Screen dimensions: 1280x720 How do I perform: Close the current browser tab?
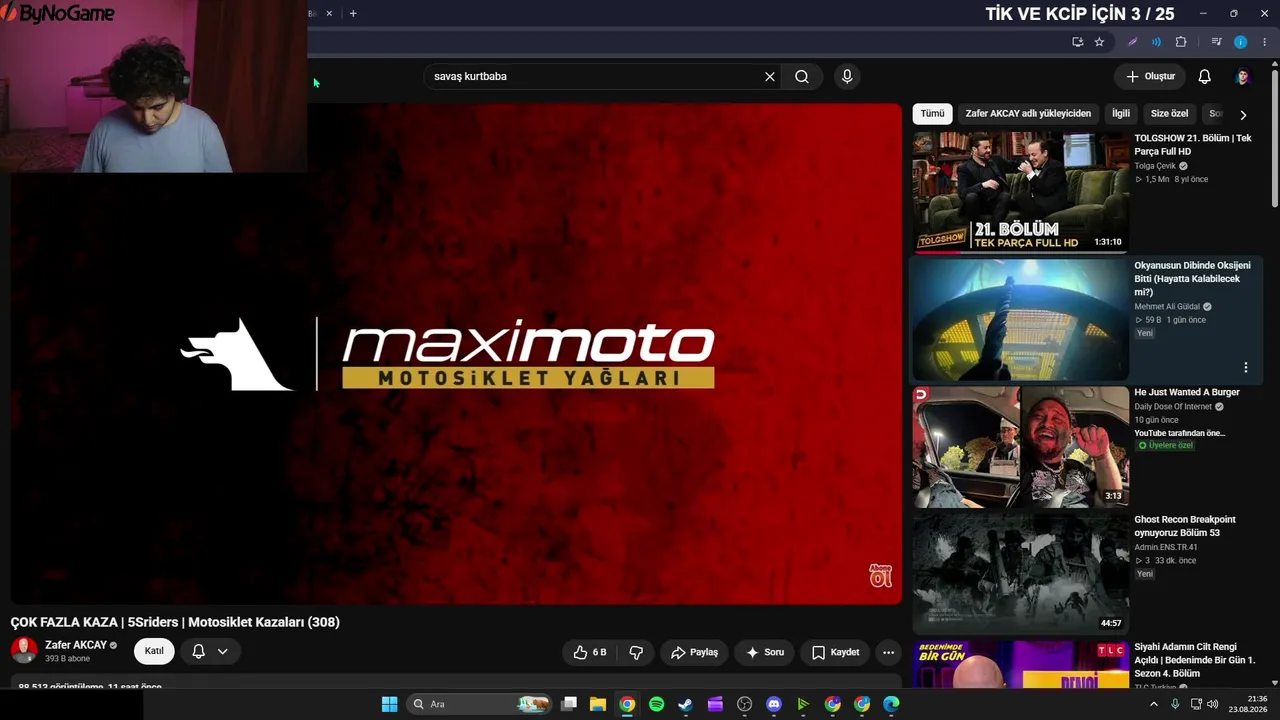click(x=329, y=13)
